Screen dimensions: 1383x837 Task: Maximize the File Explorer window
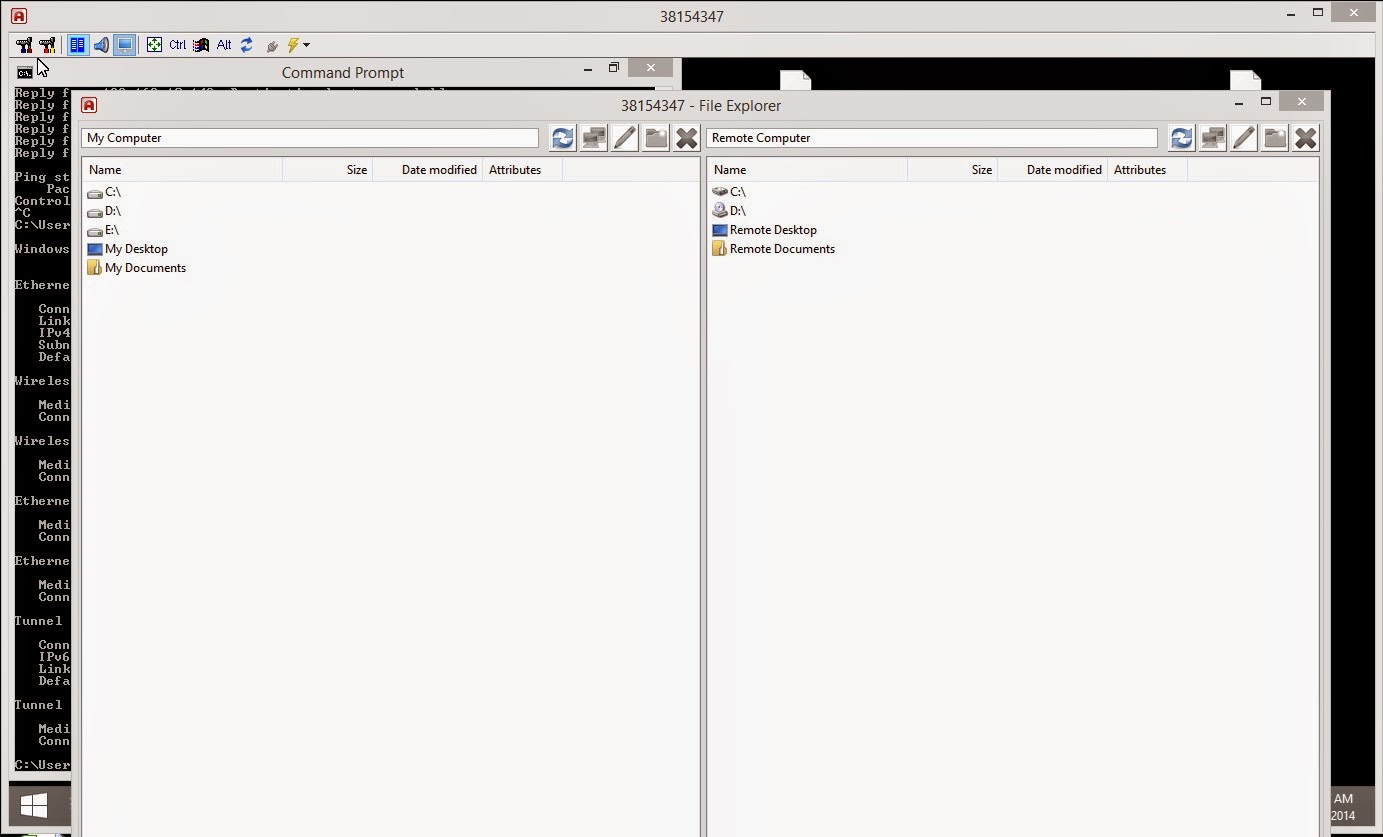pyautogui.click(x=1266, y=101)
